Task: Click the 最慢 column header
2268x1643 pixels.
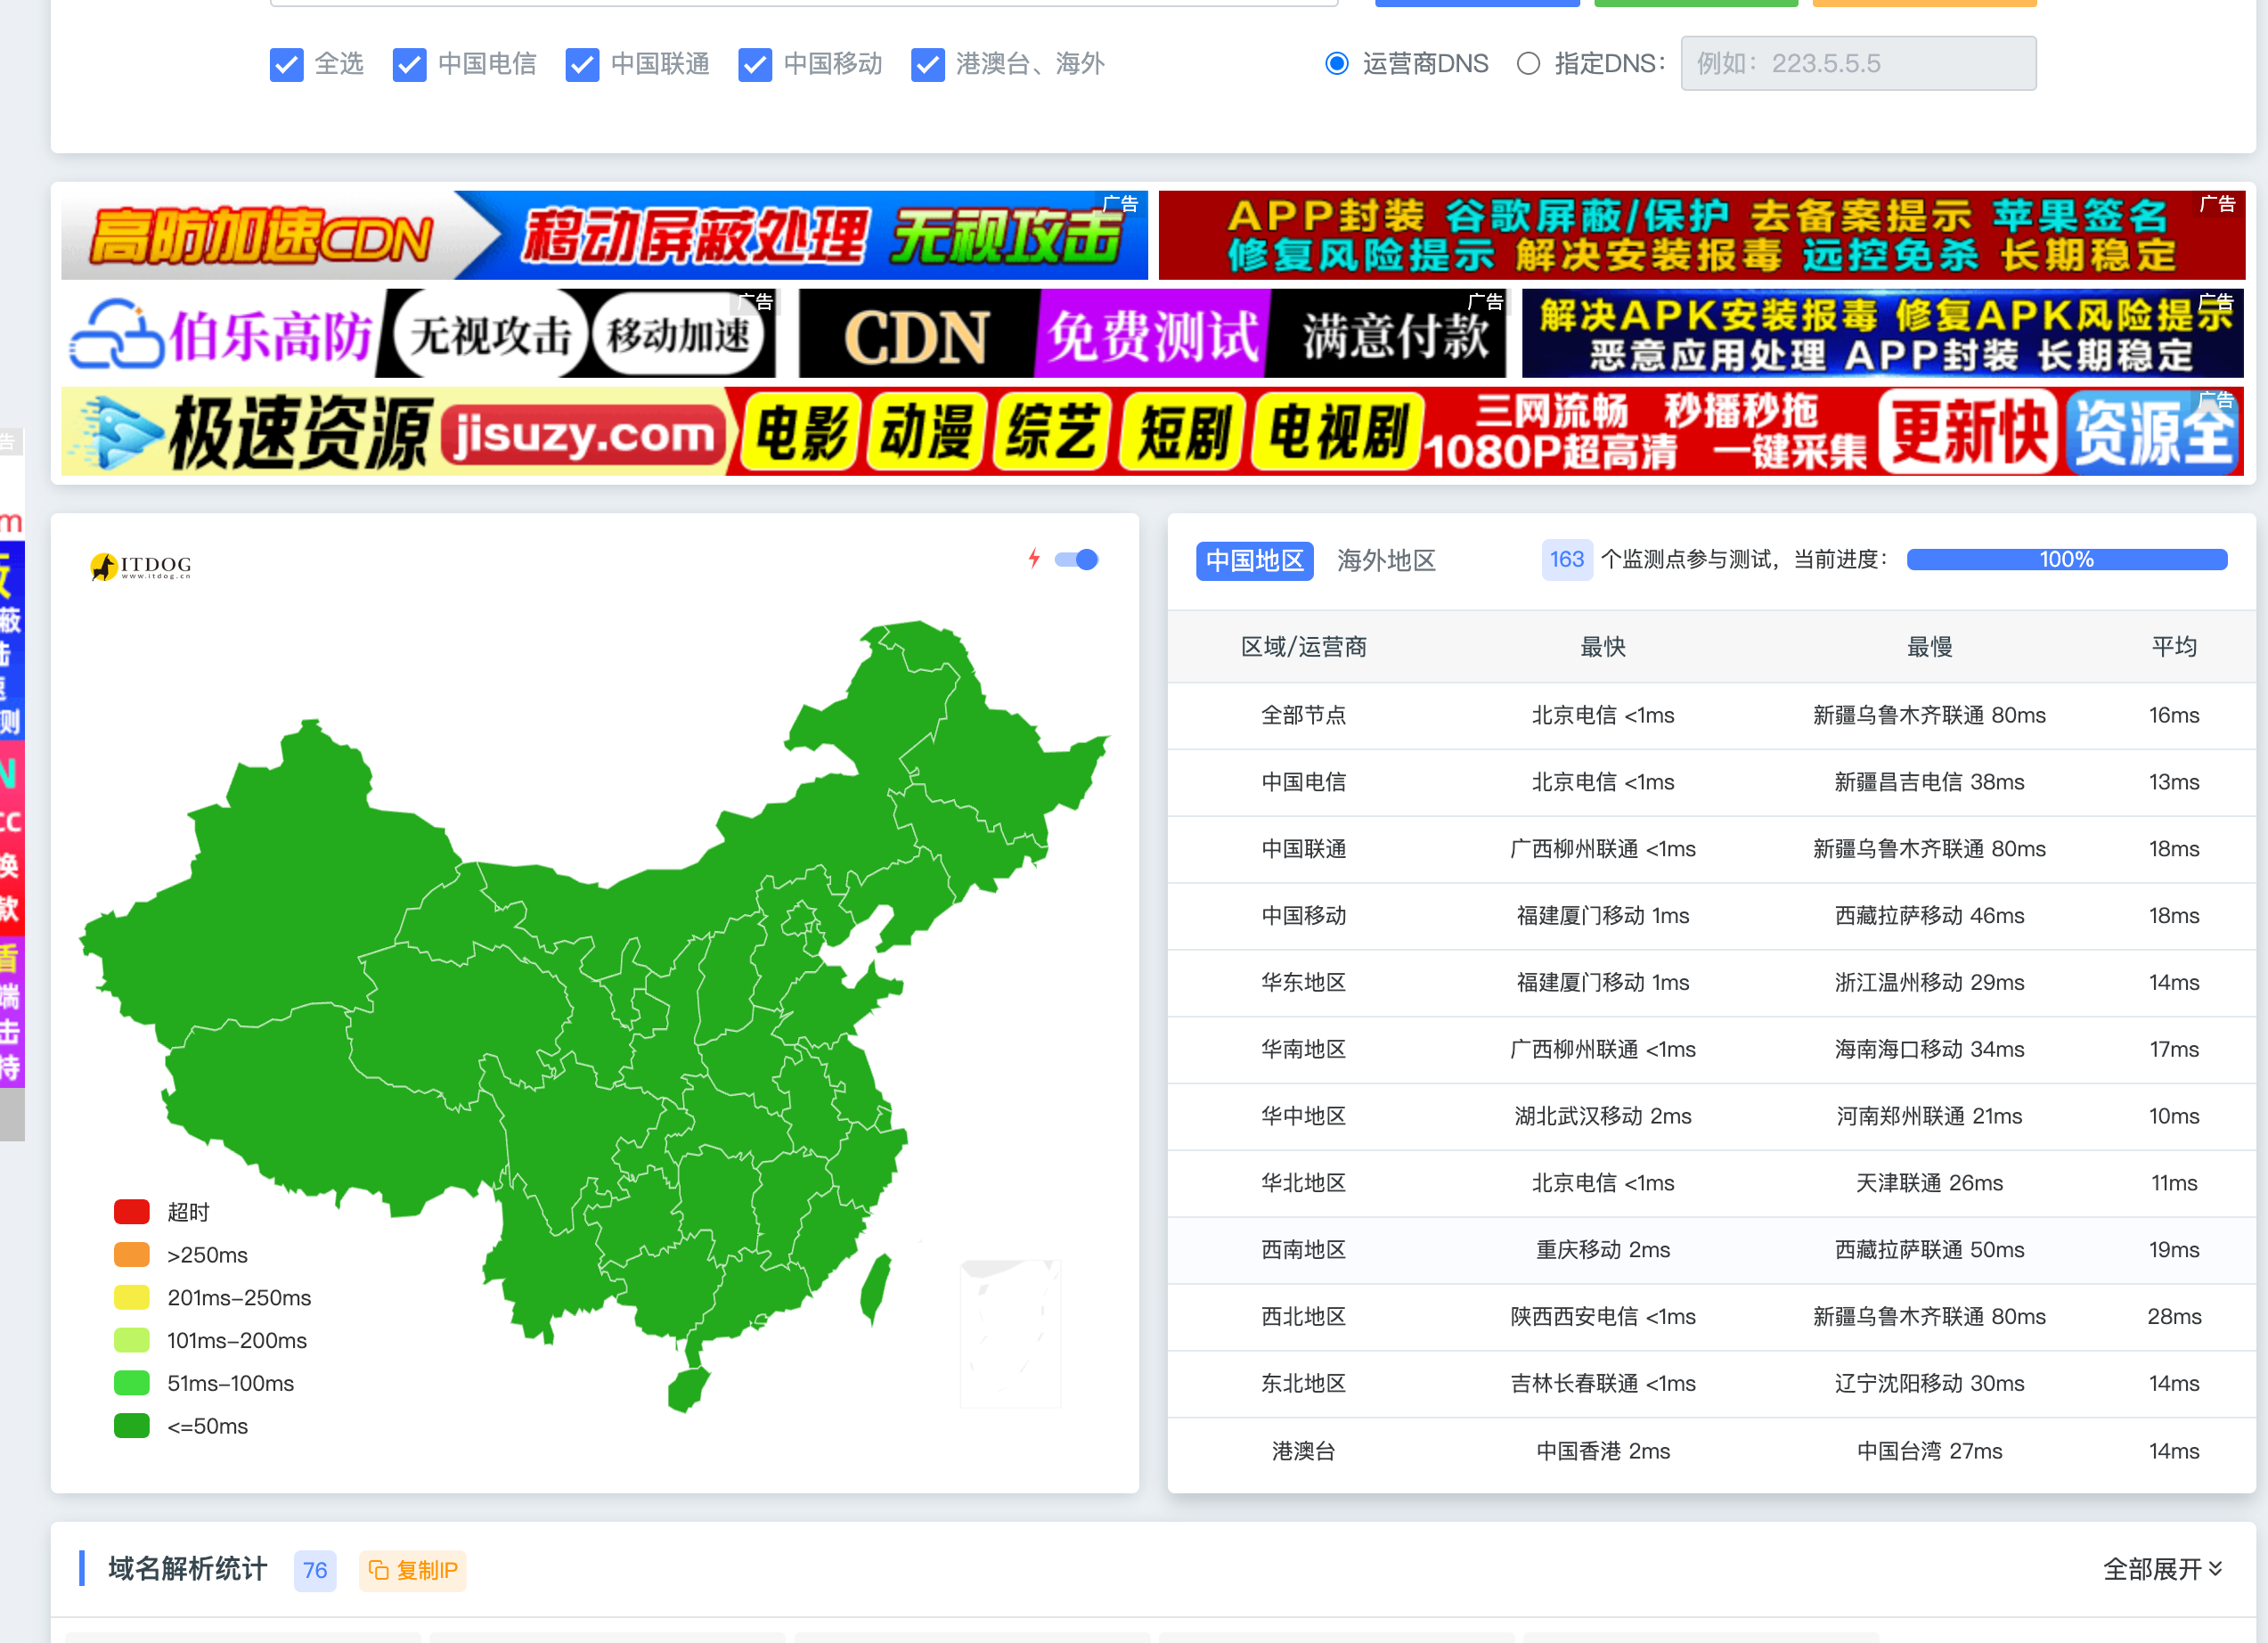Action: pyautogui.click(x=1929, y=648)
